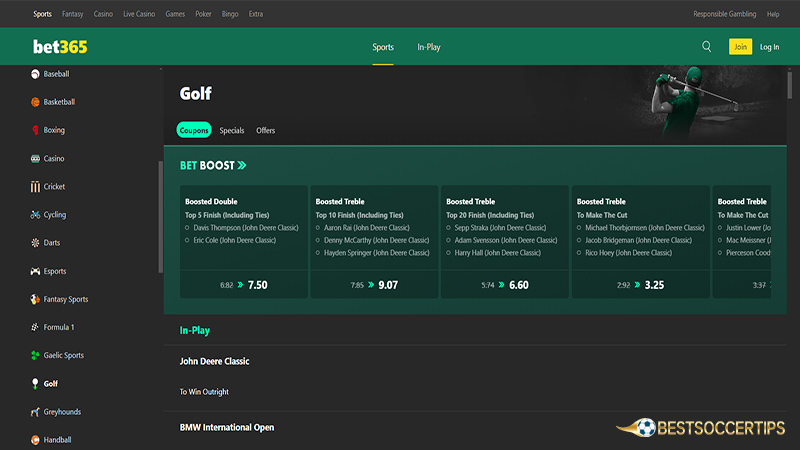The width and height of the screenshot is (800, 450).
Task: Open search with magnifier icon
Action: tap(707, 47)
